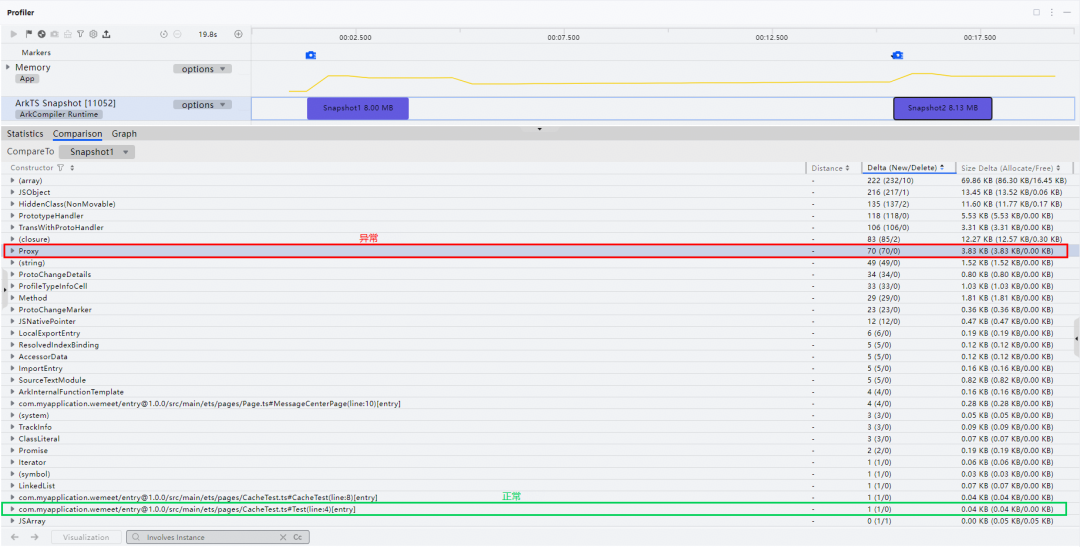This screenshot has width=1080, height=547.
Task: Click the Constructor column filter icon
Action: (61, 168)
